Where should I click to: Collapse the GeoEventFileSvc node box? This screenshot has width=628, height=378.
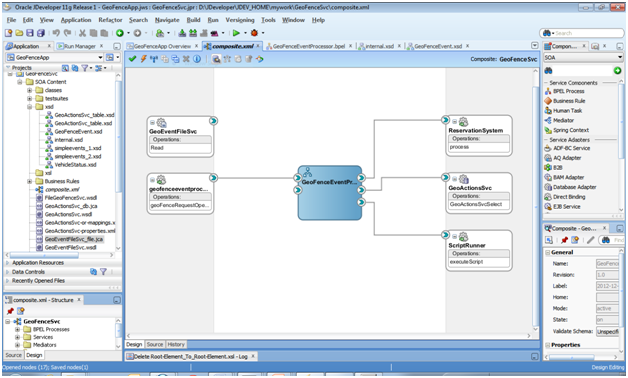(x=152, y=123)
